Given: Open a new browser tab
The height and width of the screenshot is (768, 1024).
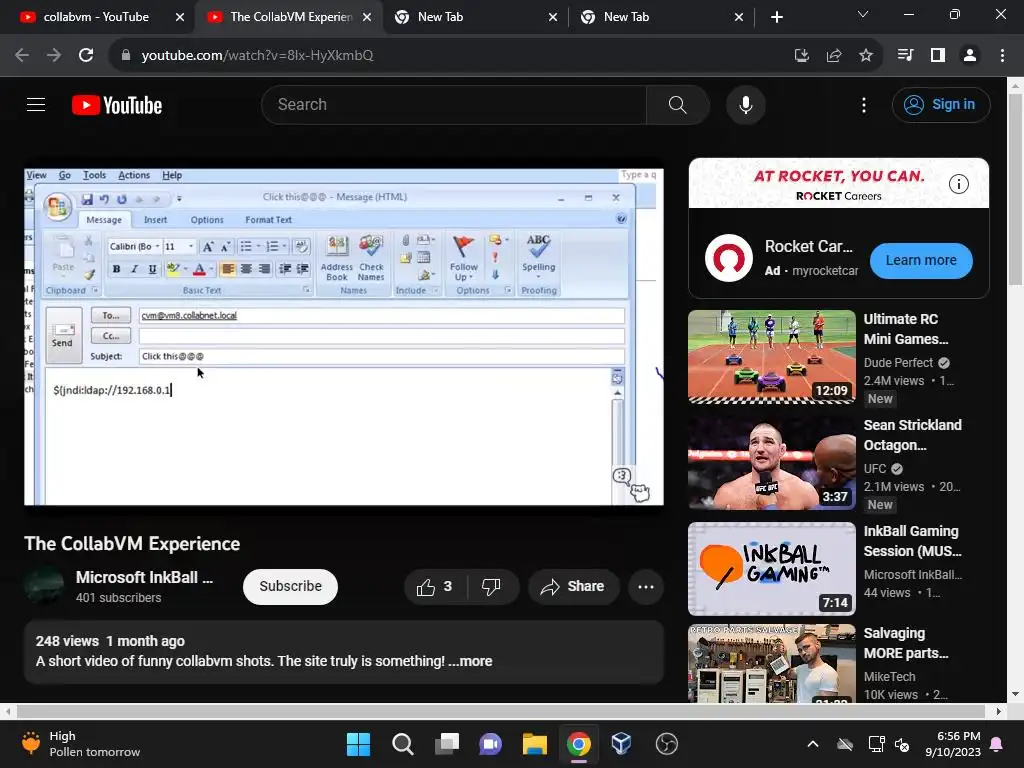Looking at the screenshot, I should (x=776, y=17).
